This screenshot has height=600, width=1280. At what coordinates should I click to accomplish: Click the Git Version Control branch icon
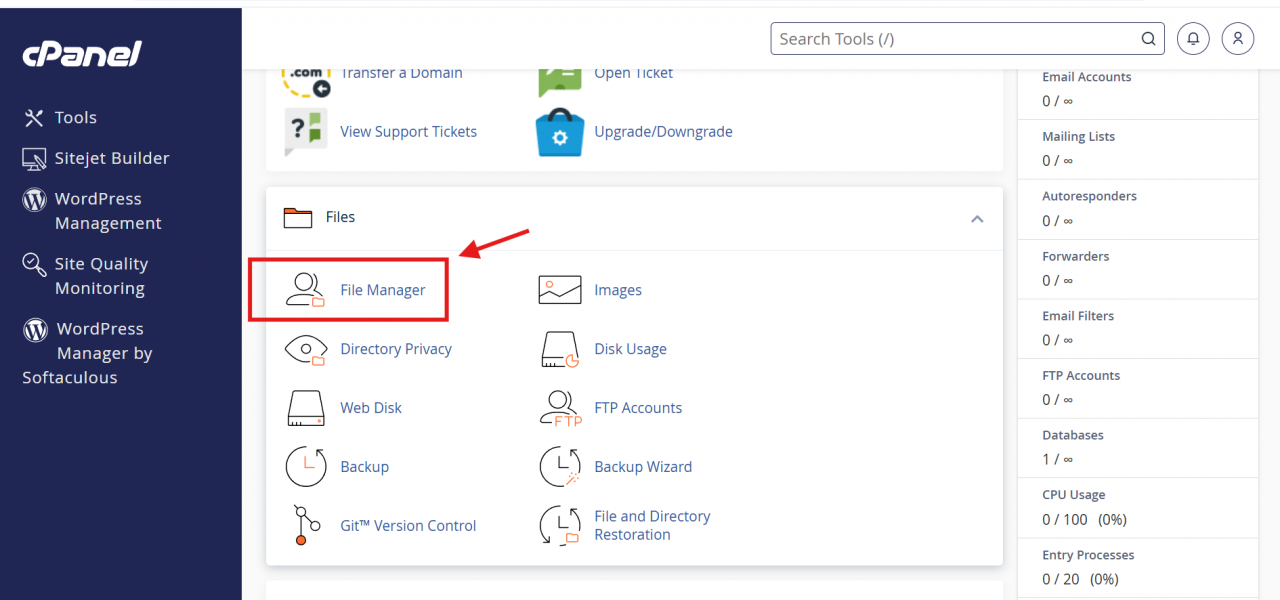[306, 526]
